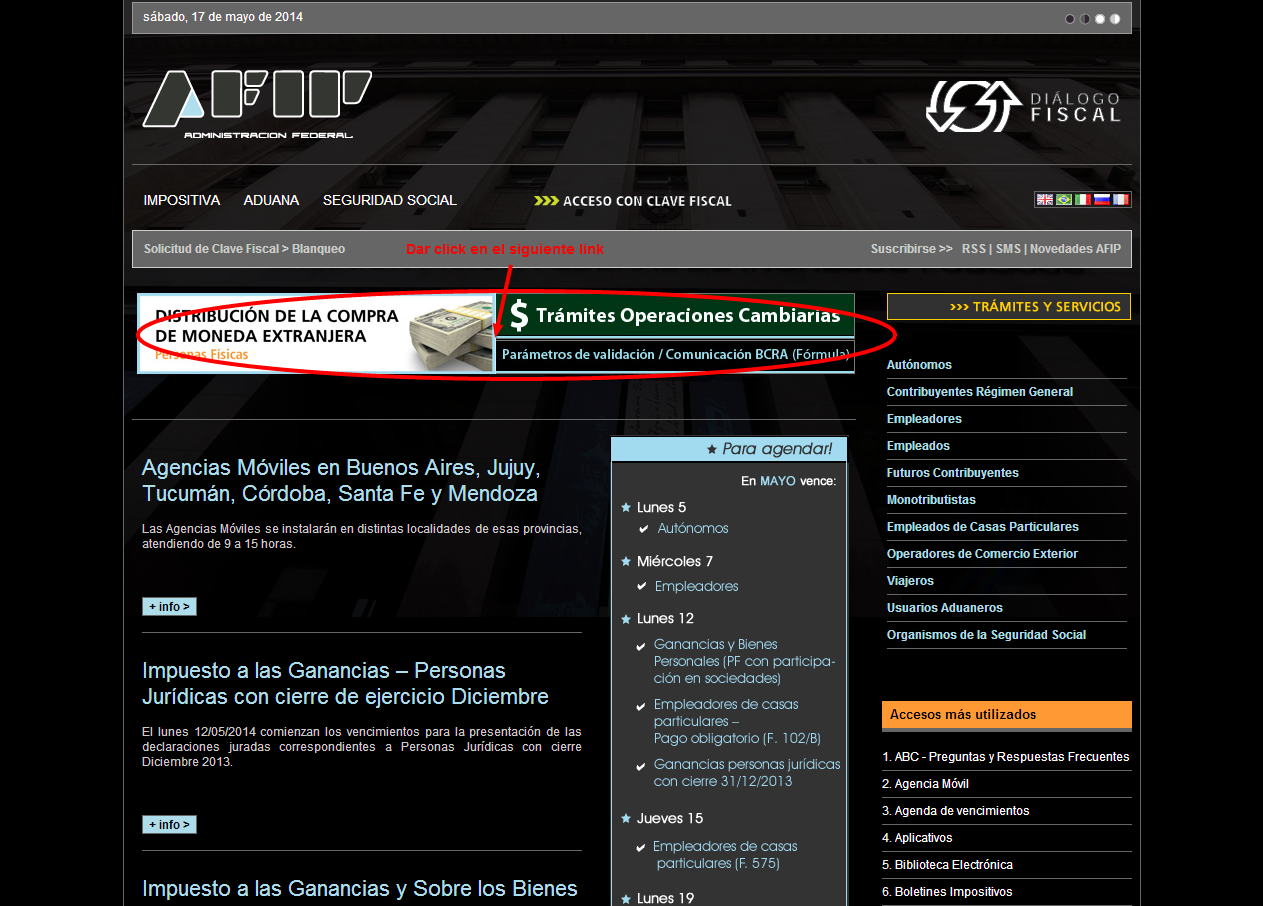
Task: Open Empleados de Casas Particulares
Action: [983, 527]
